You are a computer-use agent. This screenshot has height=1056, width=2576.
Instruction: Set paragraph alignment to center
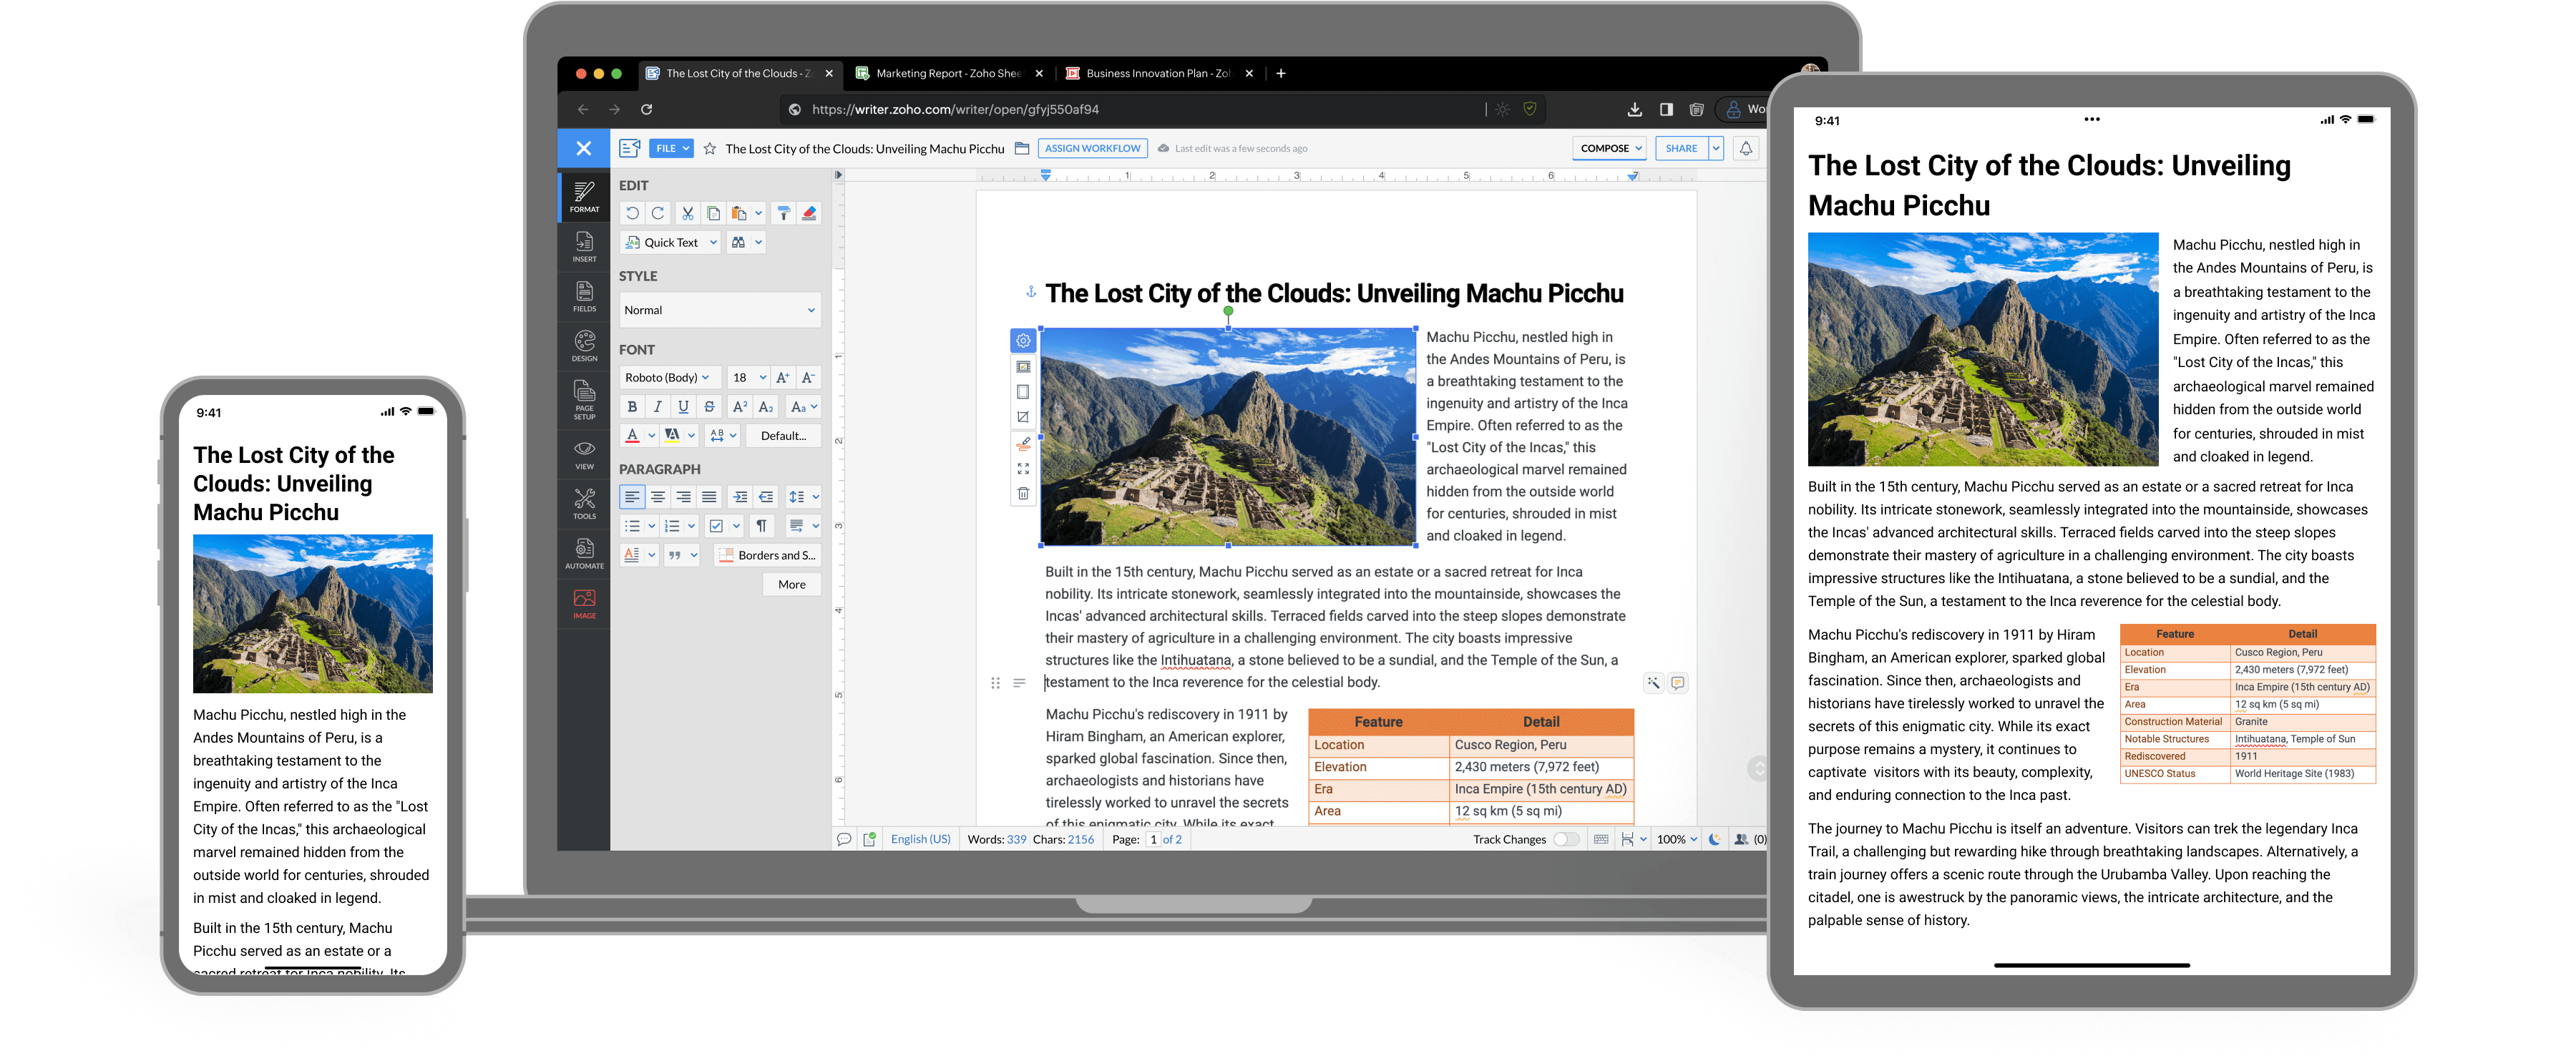[x=658, y=496]
